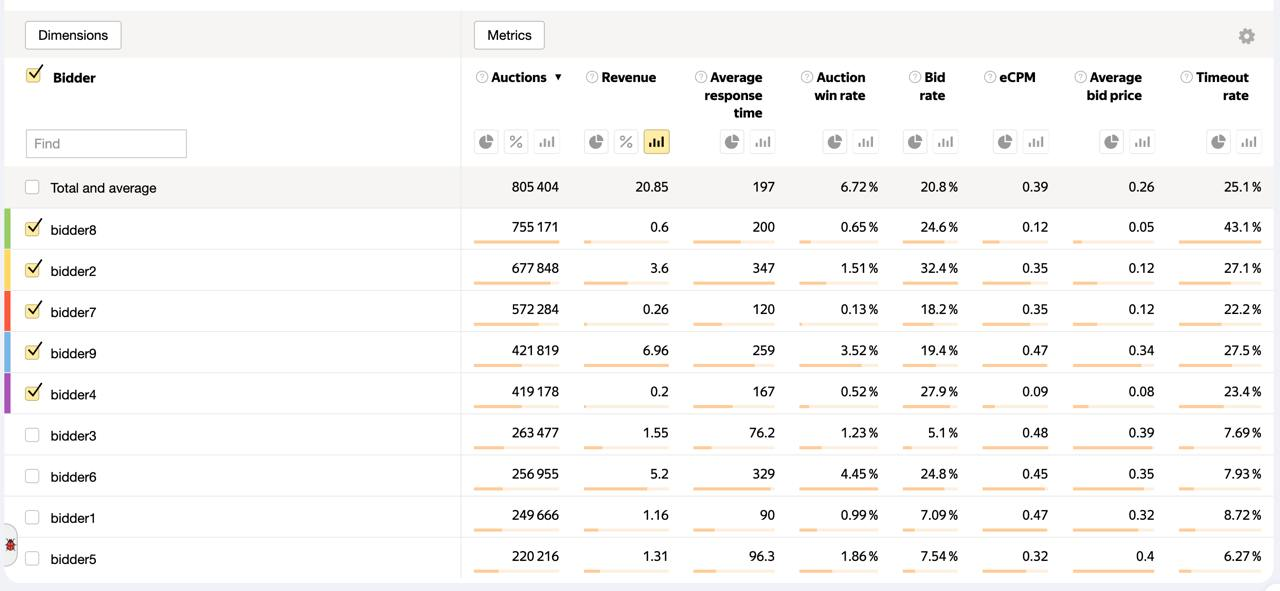The height and width of the screenshot is (591, 1280).
Task: Uncheck the bidder8 checkbox
Action: [33, 228]
